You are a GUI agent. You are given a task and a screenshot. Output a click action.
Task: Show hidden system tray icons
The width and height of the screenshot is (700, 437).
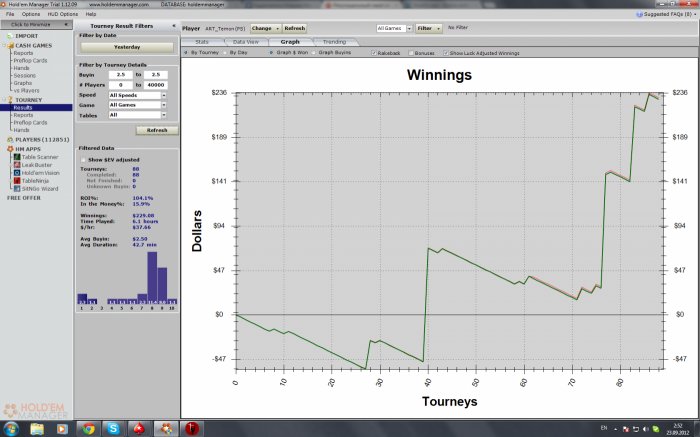click(615, 429)
